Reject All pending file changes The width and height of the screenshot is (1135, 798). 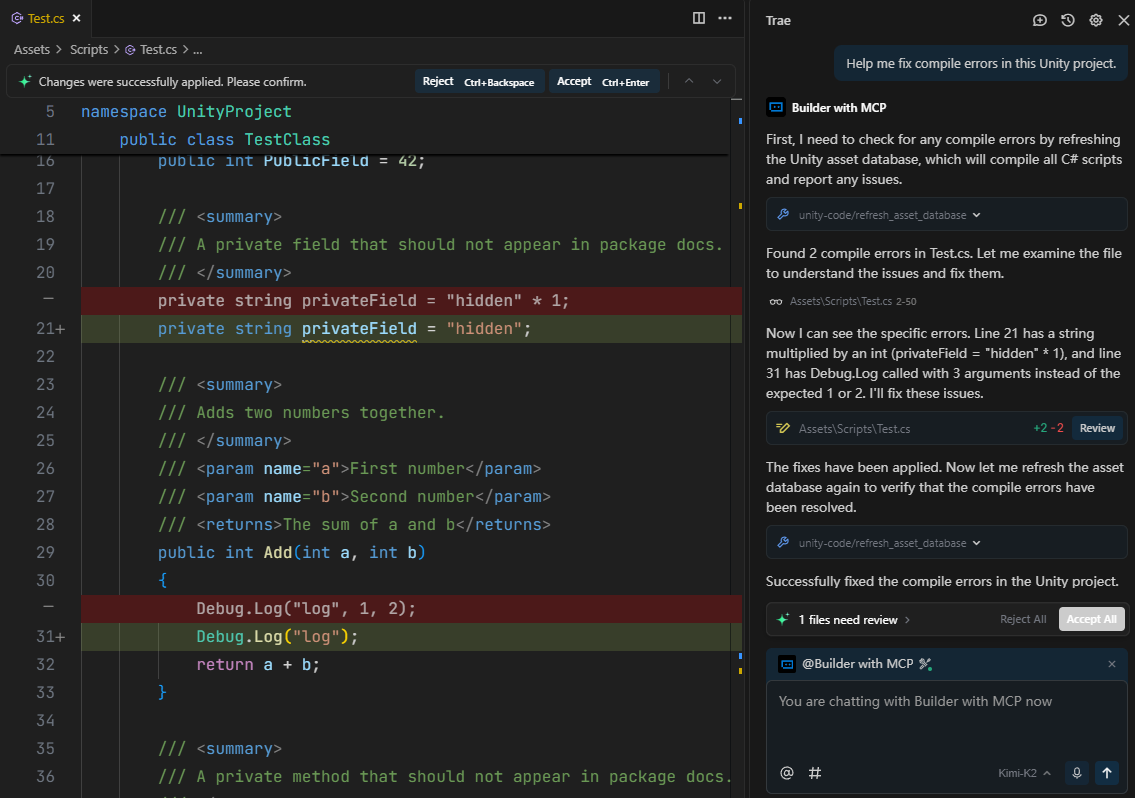point(1023,619)
